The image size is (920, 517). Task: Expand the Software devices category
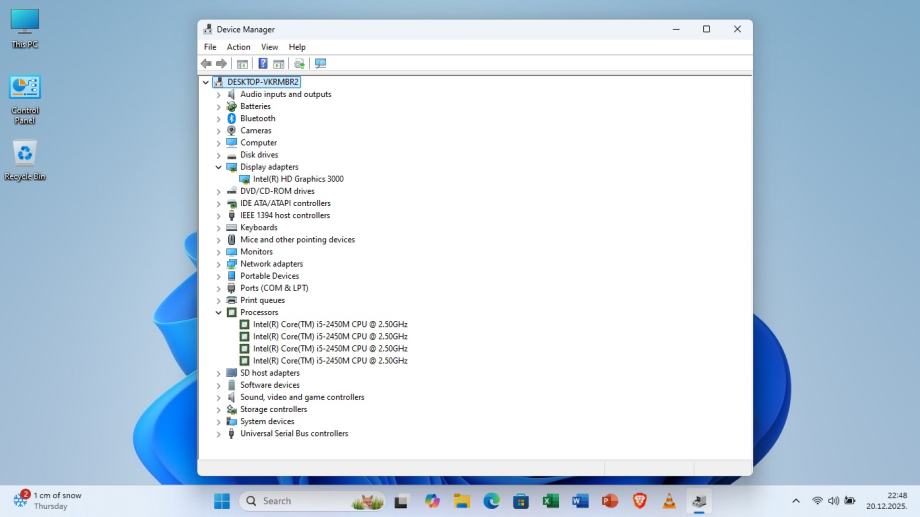pyautogui.click(x=218, y=386)
